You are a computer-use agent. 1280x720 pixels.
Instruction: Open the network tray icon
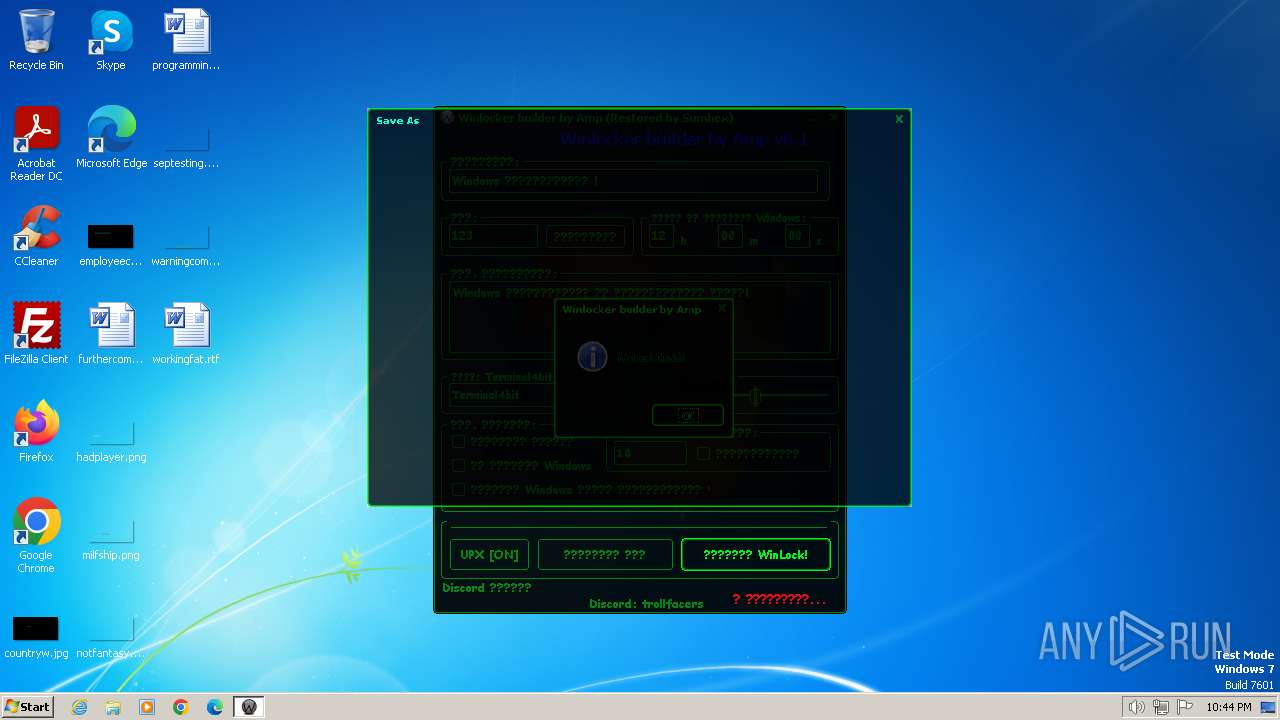(x=1161, y=707)
